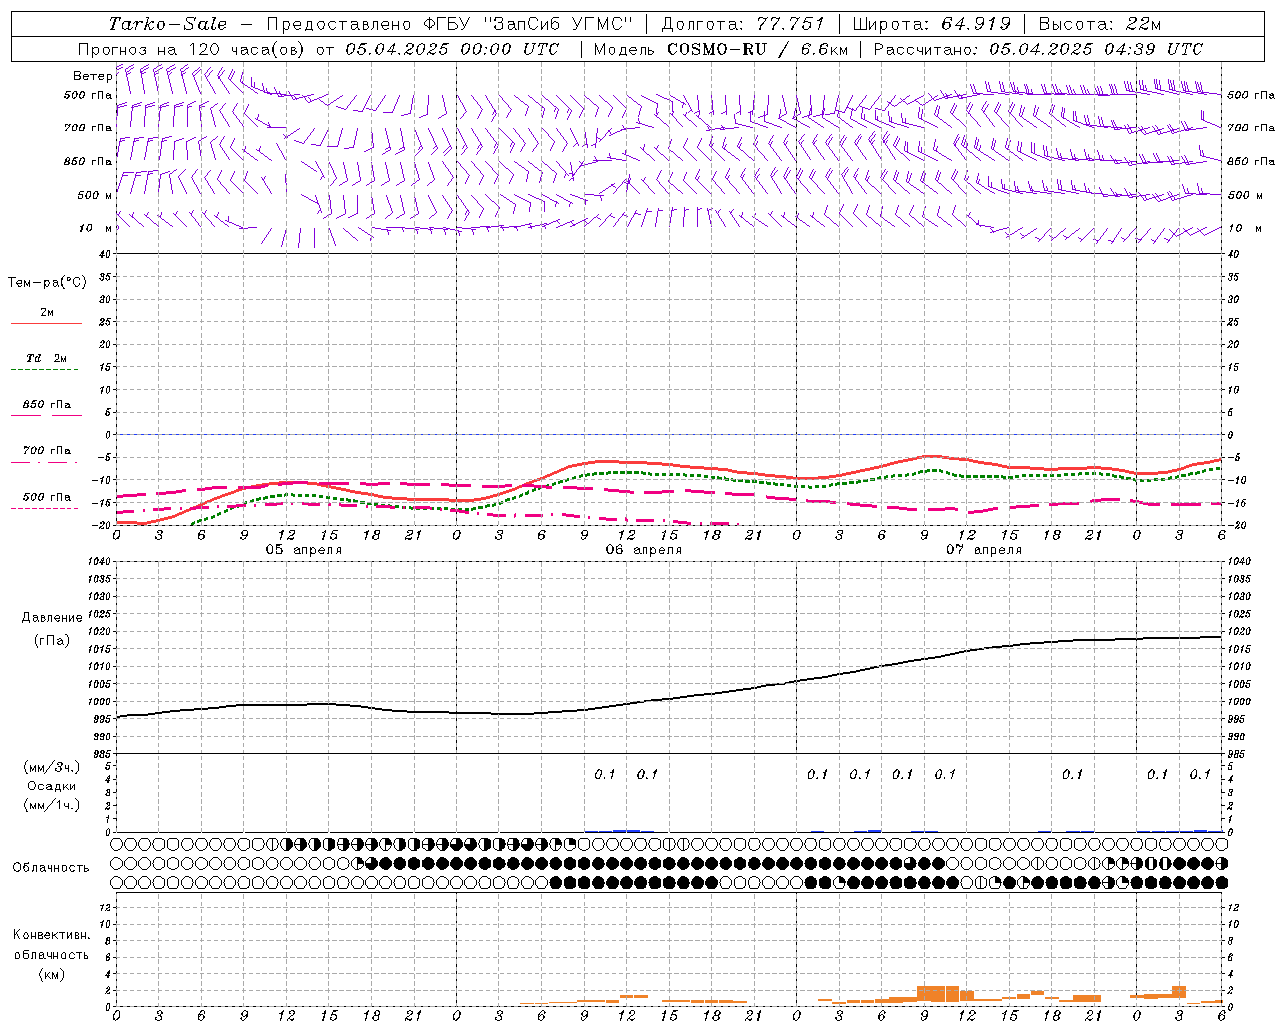Select the Модель COSMO-RU / 6.6км label
This screenshot has width=1280, height=1024.
point(720,49)
